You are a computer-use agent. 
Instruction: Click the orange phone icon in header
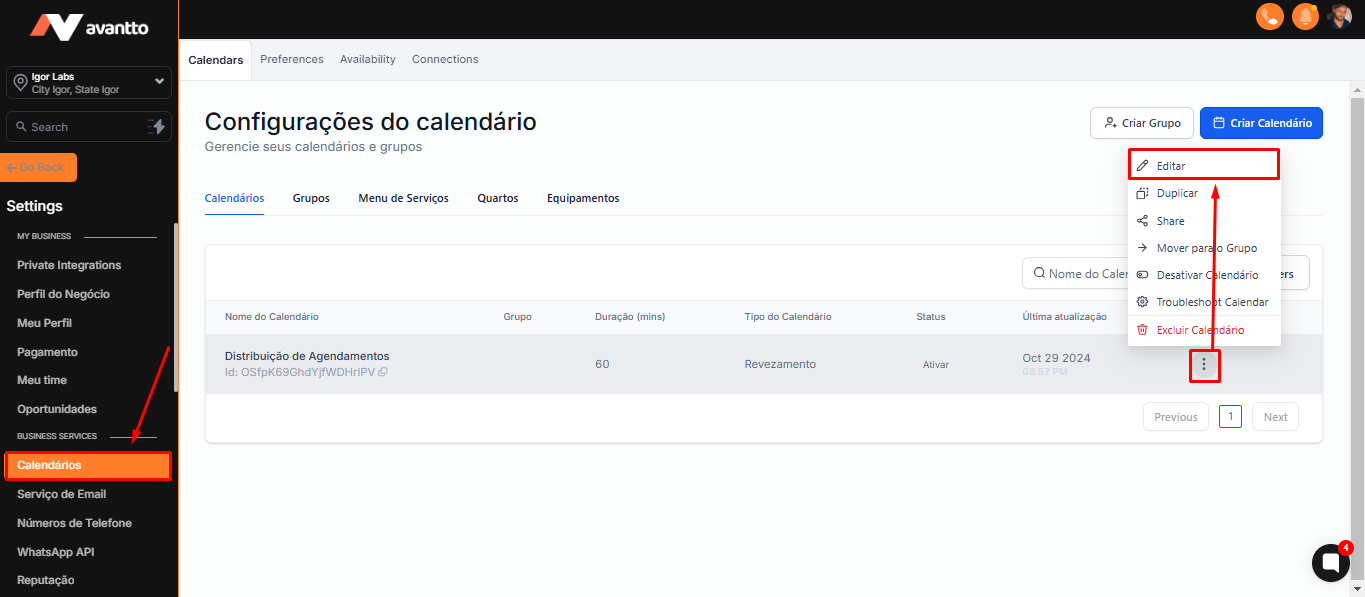point(1269,17)
